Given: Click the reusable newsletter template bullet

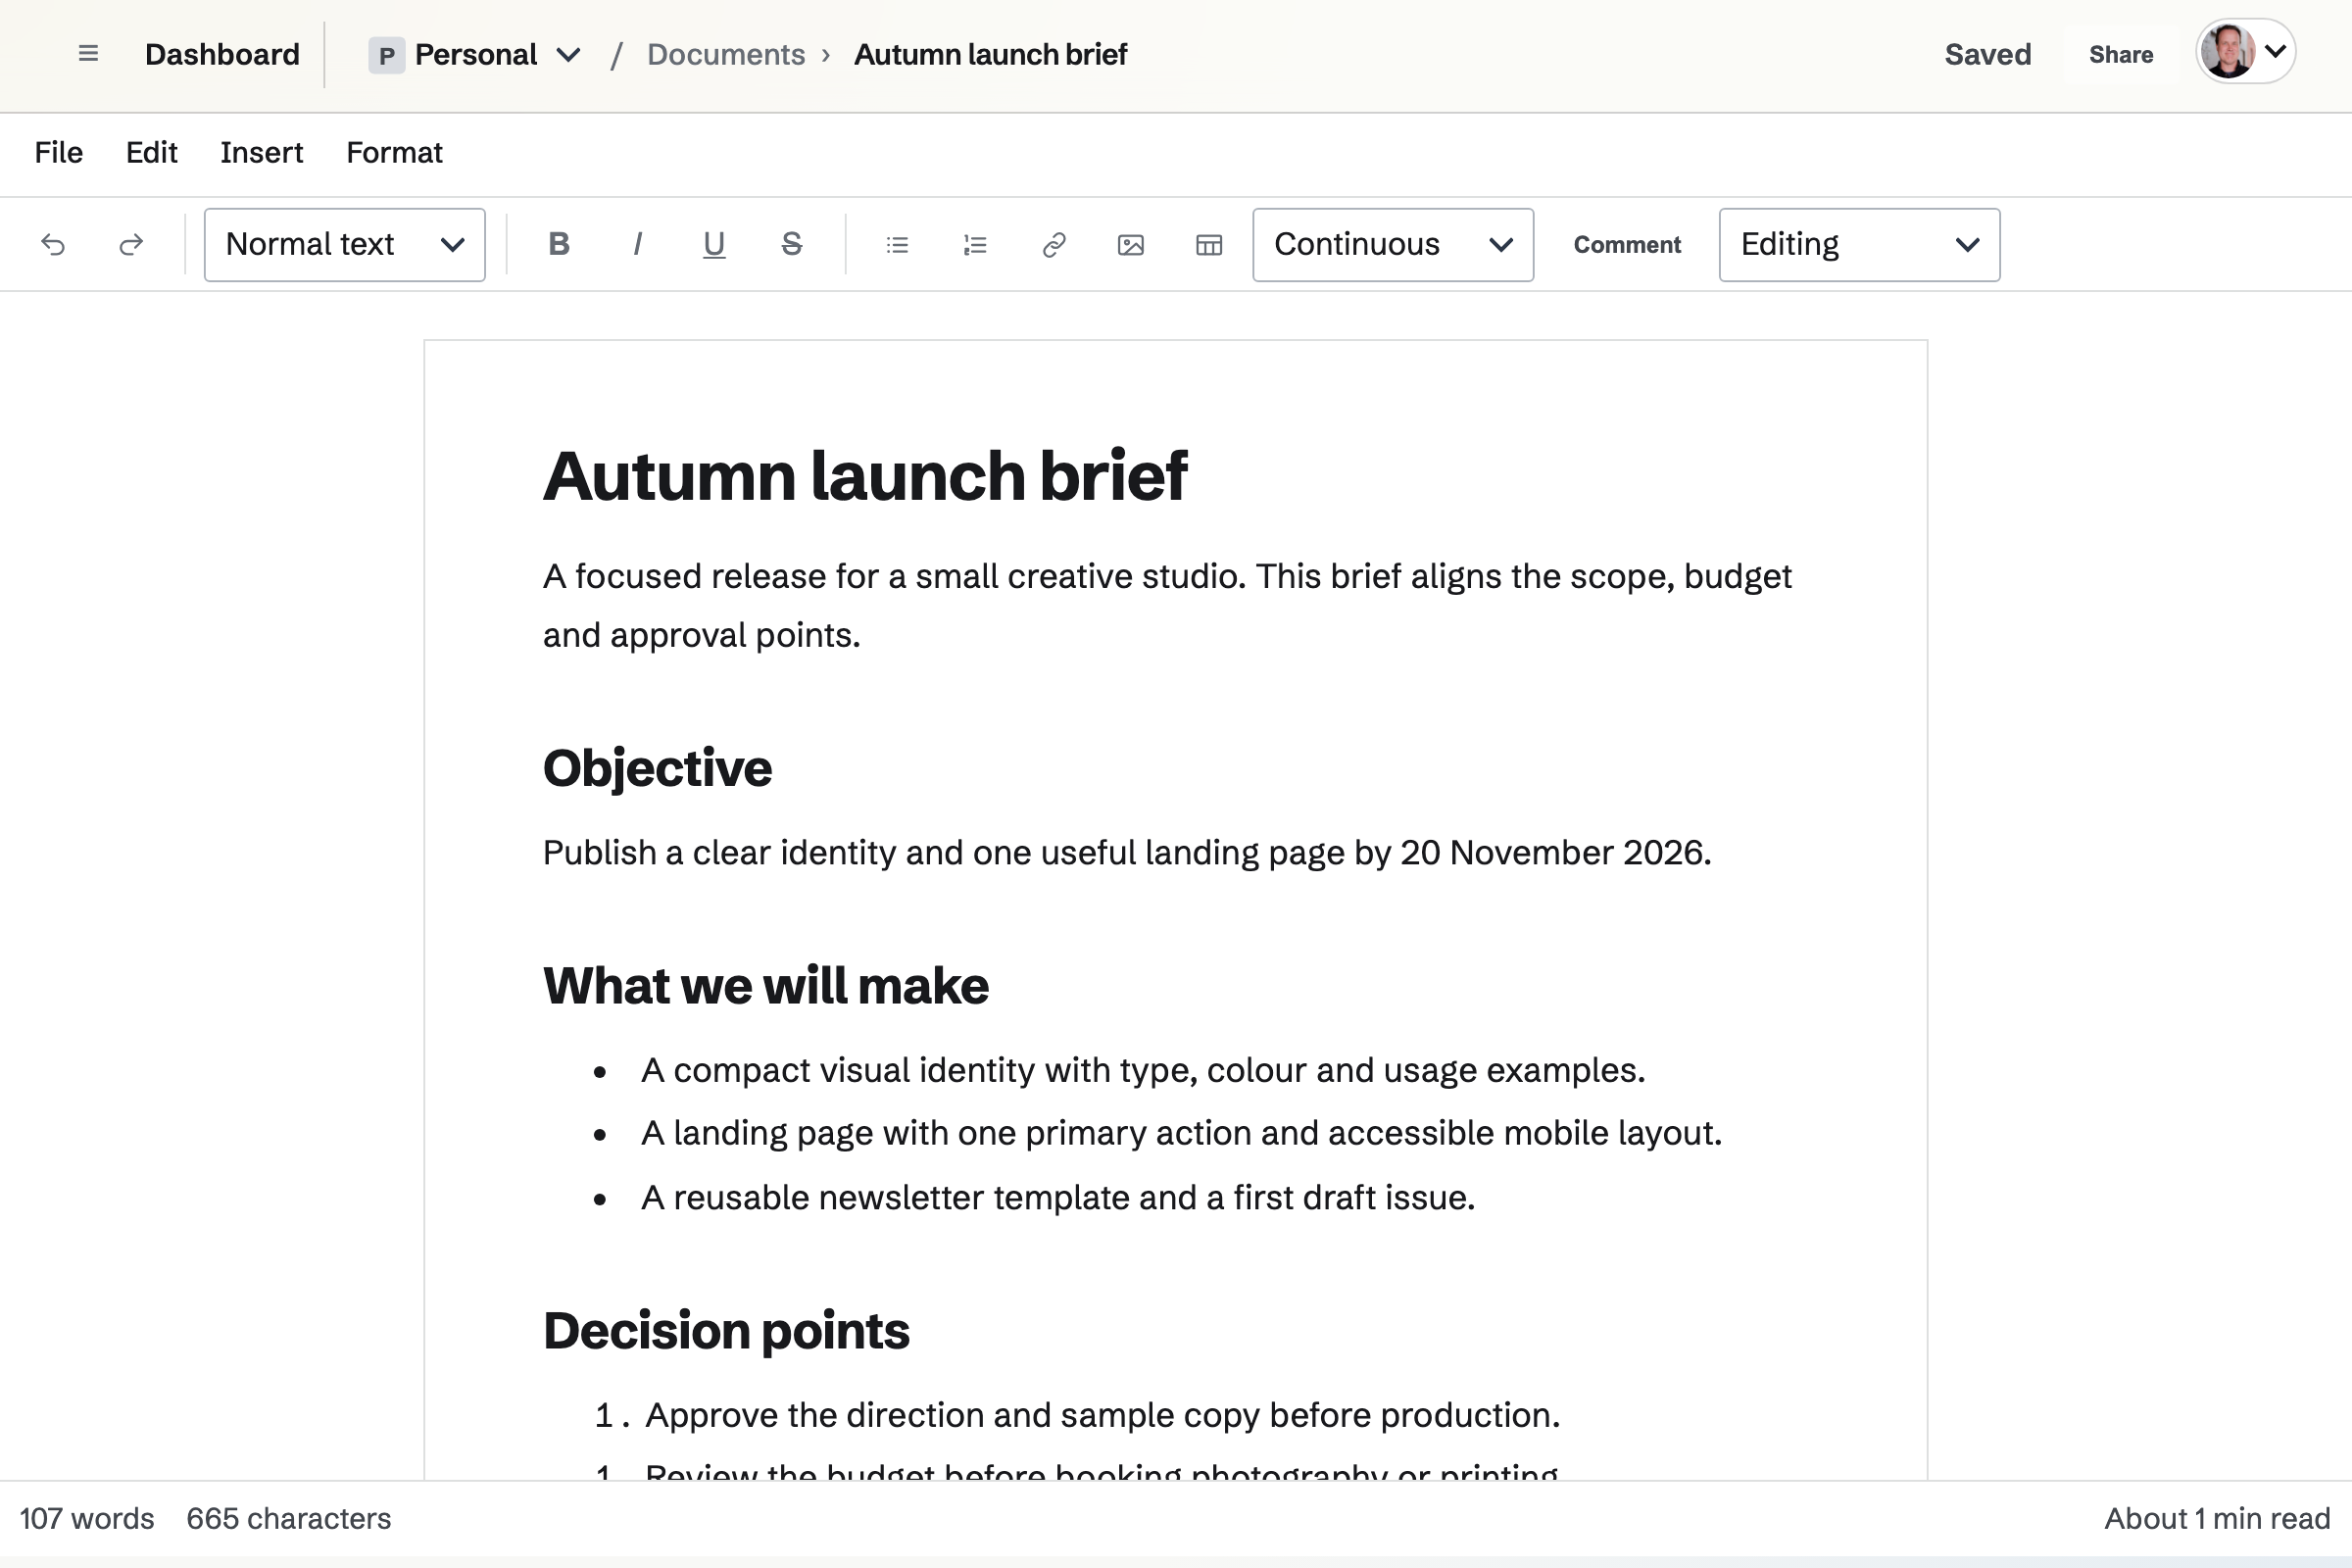Looking at the screenshot, I should (x=1058, y=1198).
